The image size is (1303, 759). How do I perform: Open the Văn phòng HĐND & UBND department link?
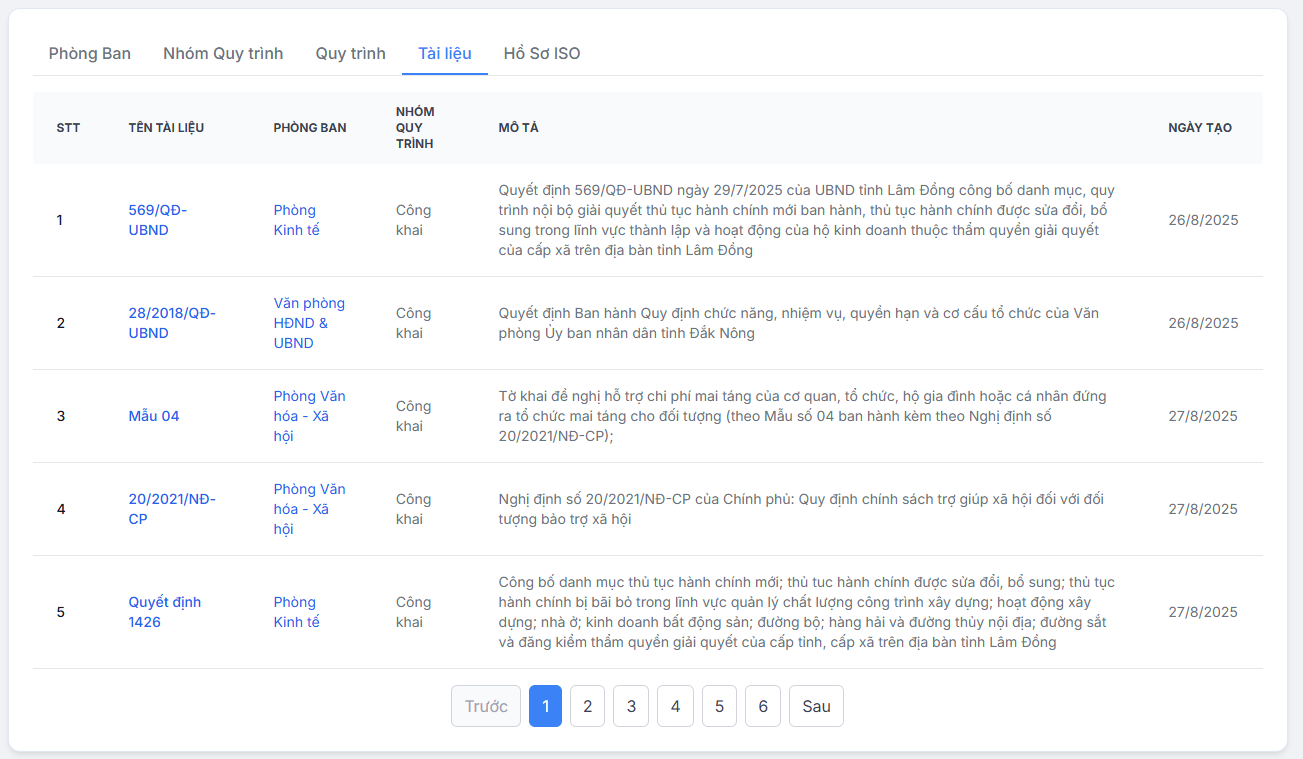(x=310, y=323)
